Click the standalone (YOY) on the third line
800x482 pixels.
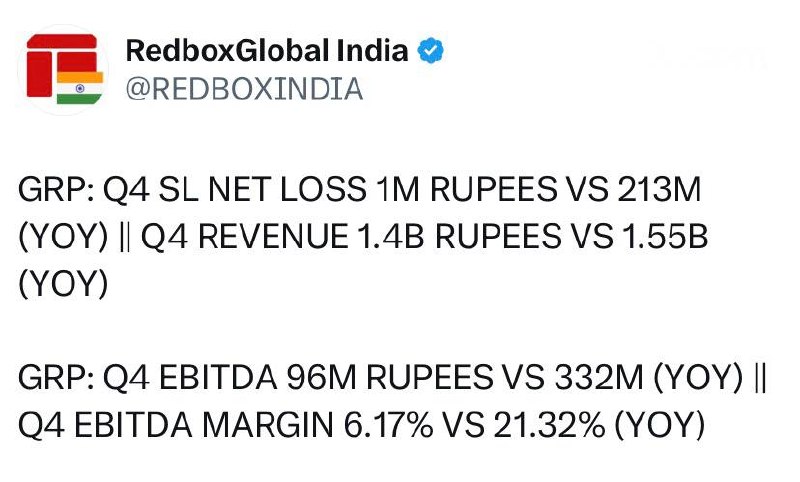[63, 284]
